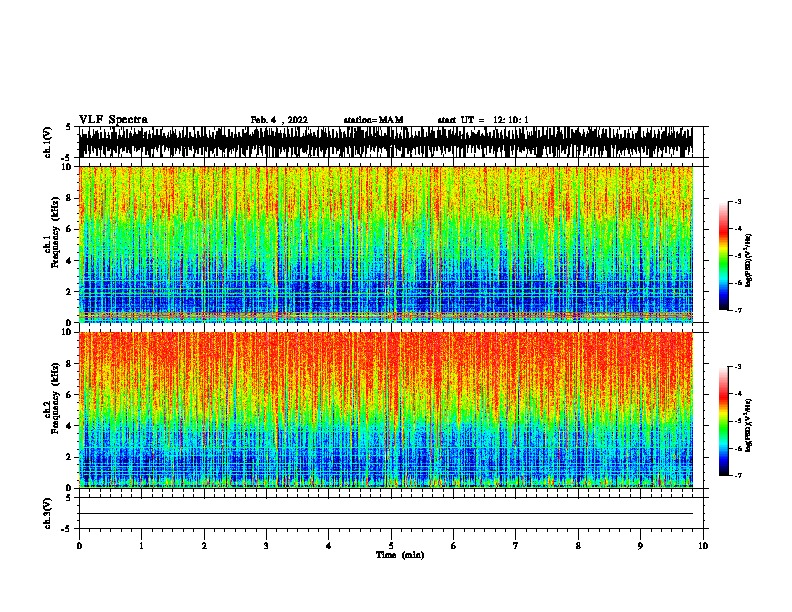Click the ch.1 black waveform strip
The height and width of the screenshot is (612, 792).
pos(385,142)
